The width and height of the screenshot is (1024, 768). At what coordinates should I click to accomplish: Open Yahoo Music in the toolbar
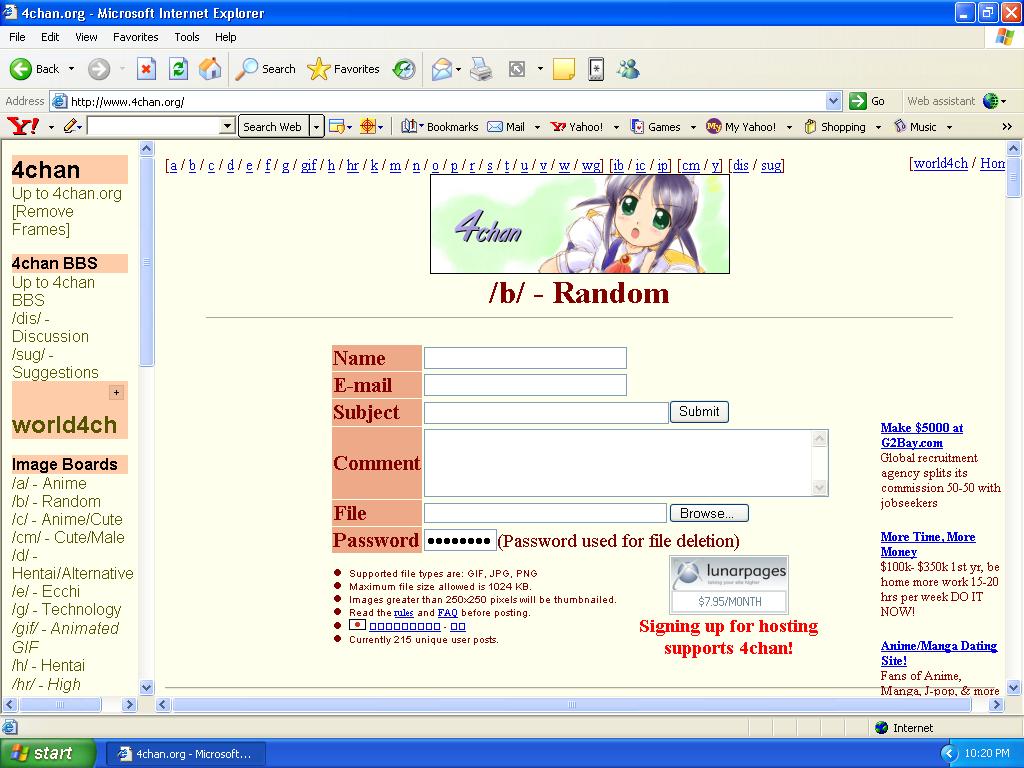(x=915, y=127)
